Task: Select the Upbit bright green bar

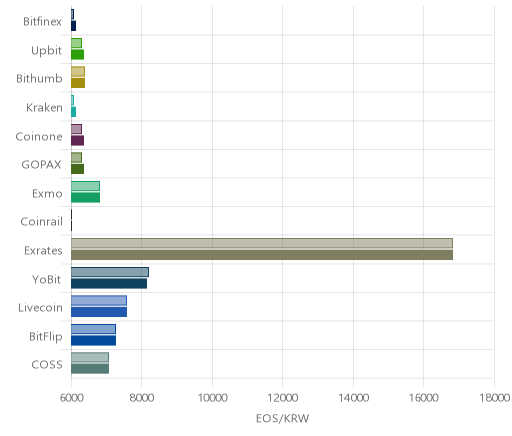Action: [77, 55]
